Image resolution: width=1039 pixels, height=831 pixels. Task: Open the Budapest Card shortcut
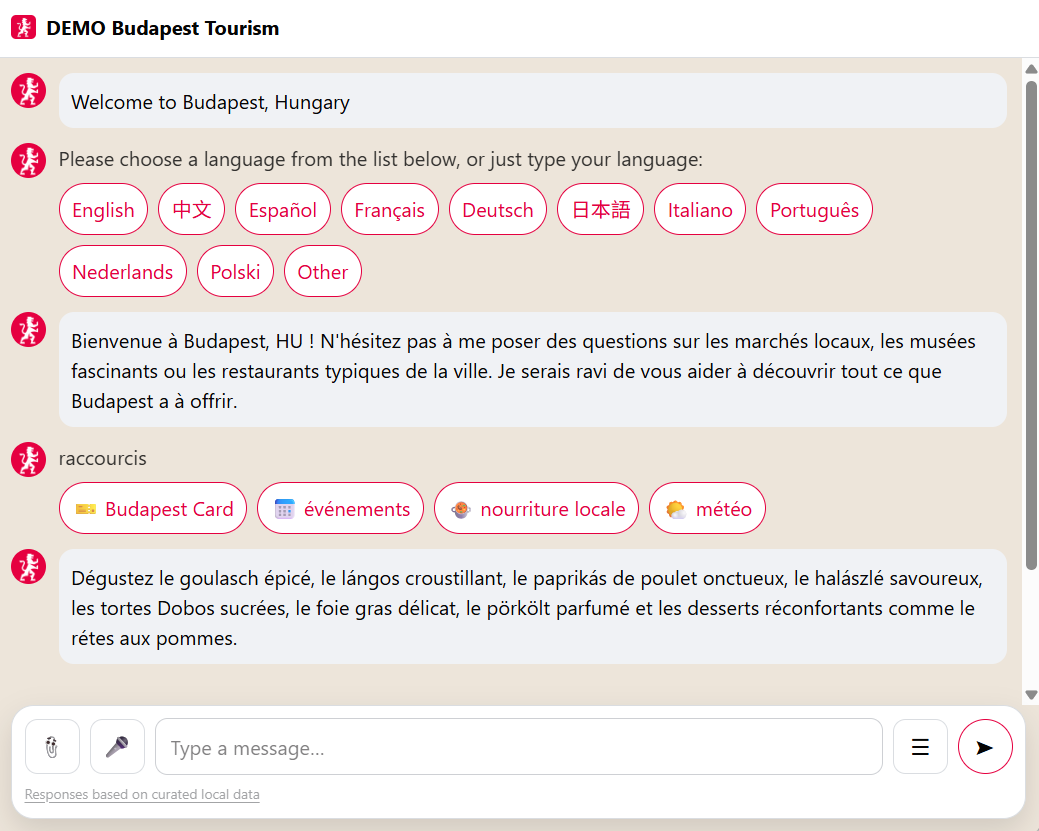tap(153, 509)
